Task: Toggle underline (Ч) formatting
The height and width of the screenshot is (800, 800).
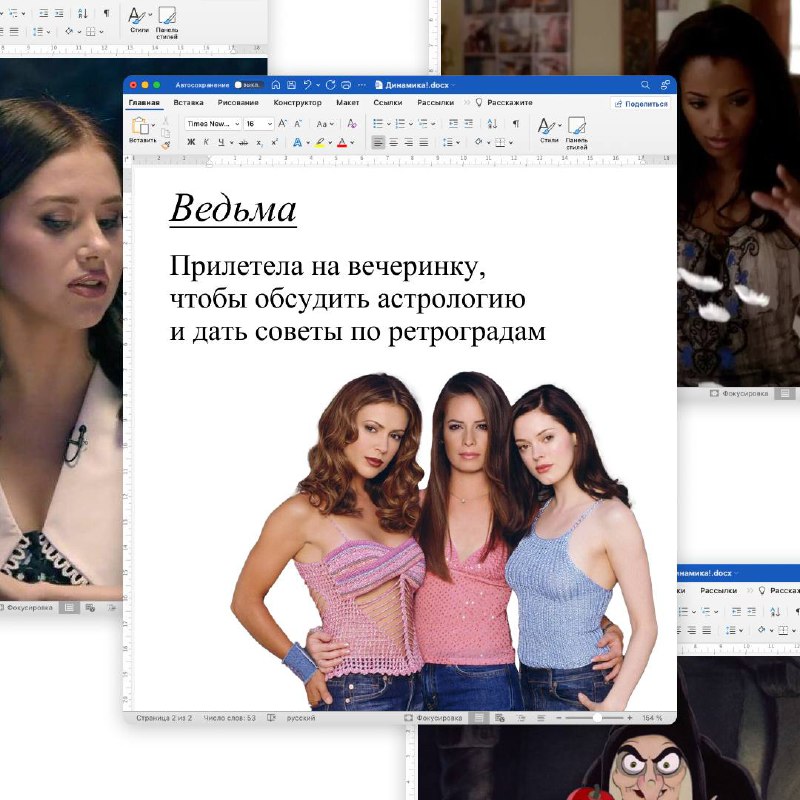Action: point(221,142)
